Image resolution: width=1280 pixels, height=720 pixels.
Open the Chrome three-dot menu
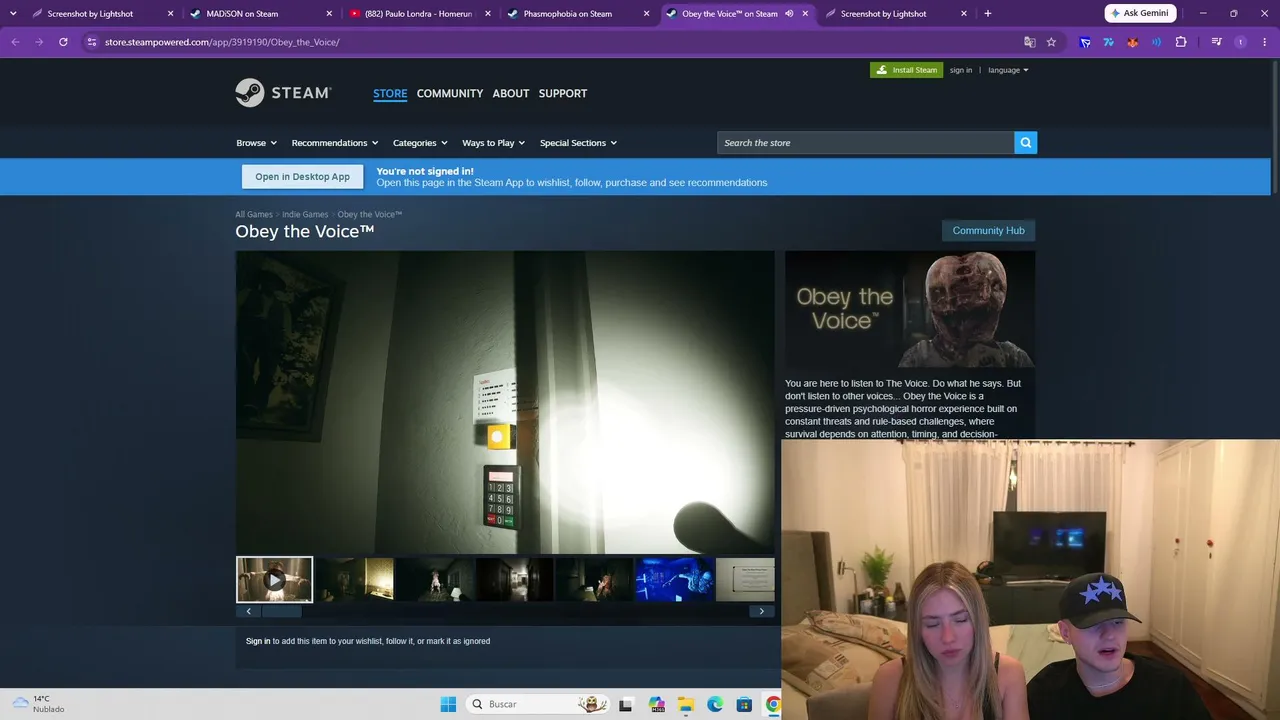1264,42
